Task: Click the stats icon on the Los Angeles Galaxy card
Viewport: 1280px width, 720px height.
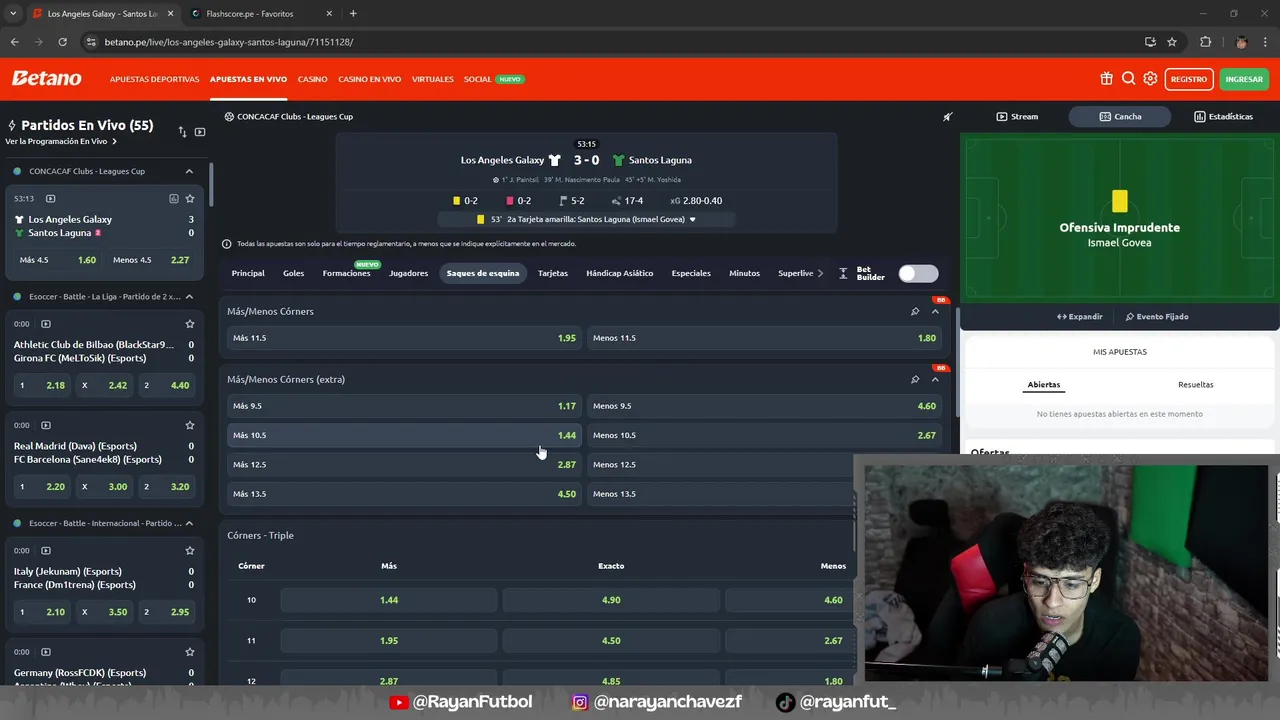Action: pyautogui.click(x=173, y=199)
